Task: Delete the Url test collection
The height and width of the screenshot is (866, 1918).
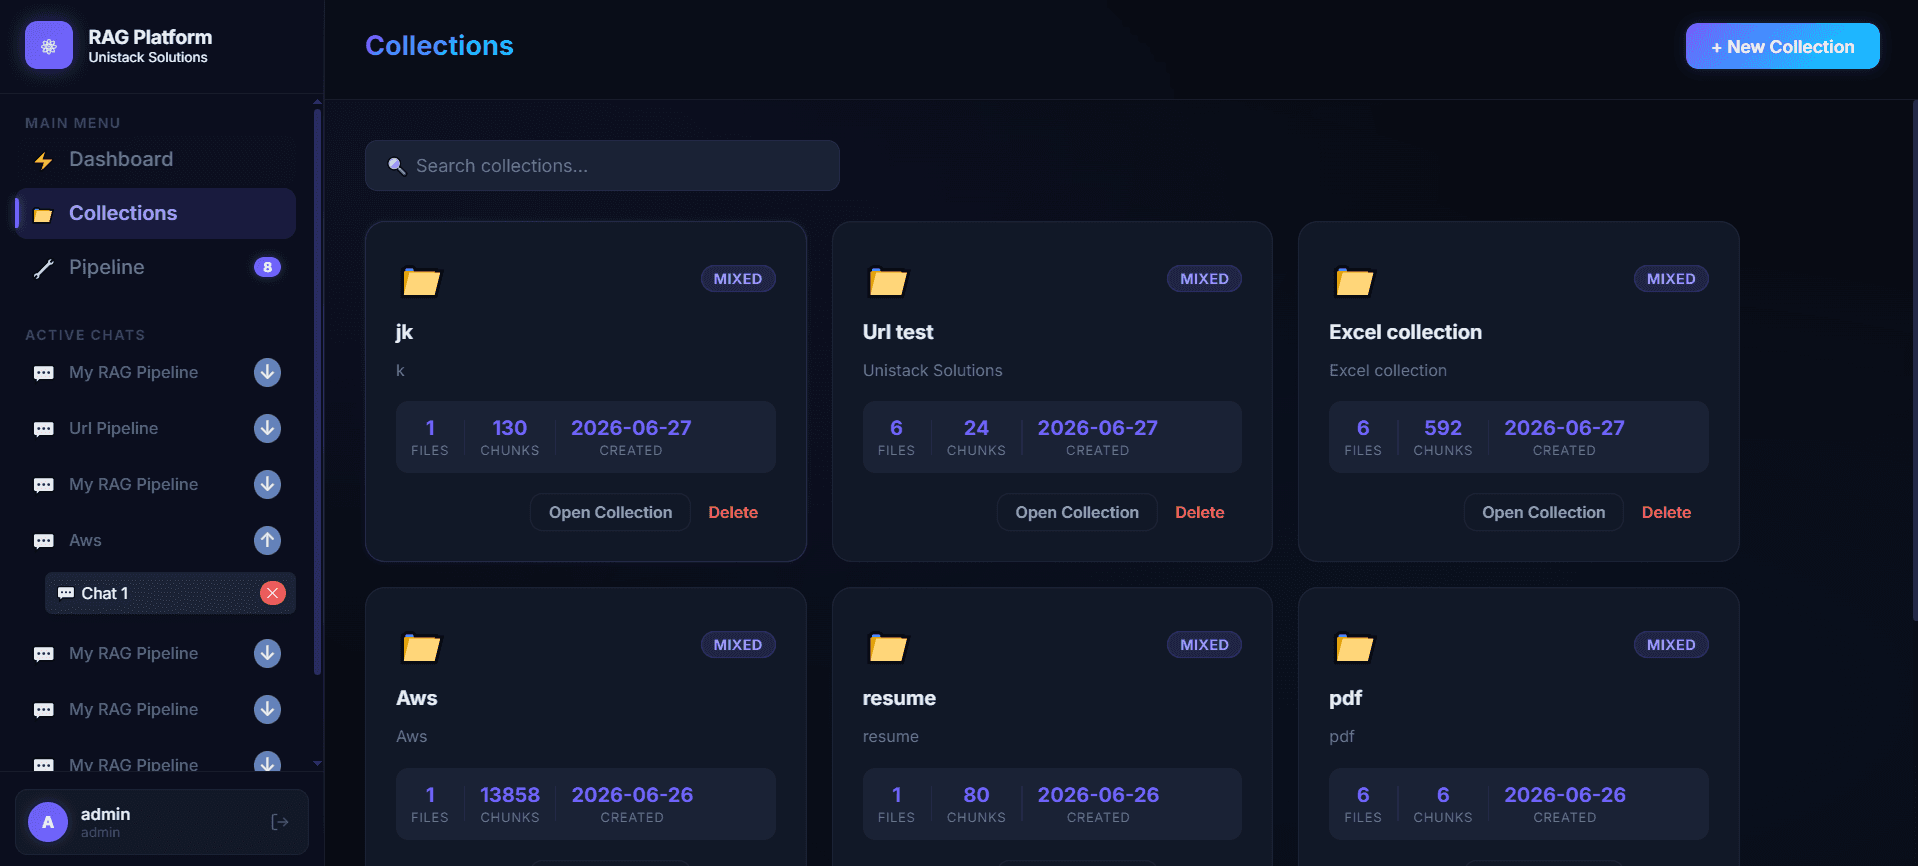Action: pyautogui.click(x=1199, y=512)
